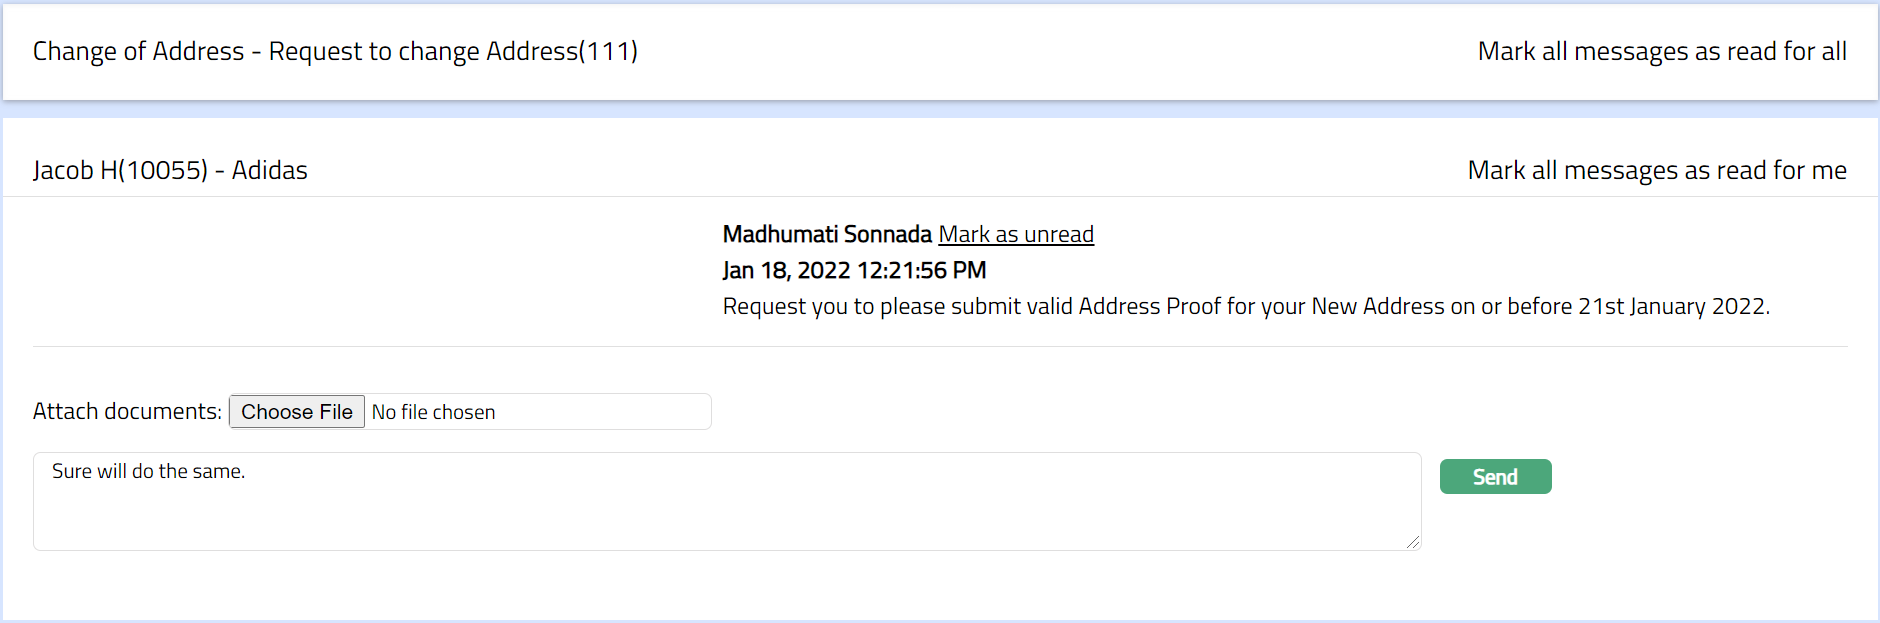Send the reply with the Send button
1880x623 pixels.
pos(1495,477)
